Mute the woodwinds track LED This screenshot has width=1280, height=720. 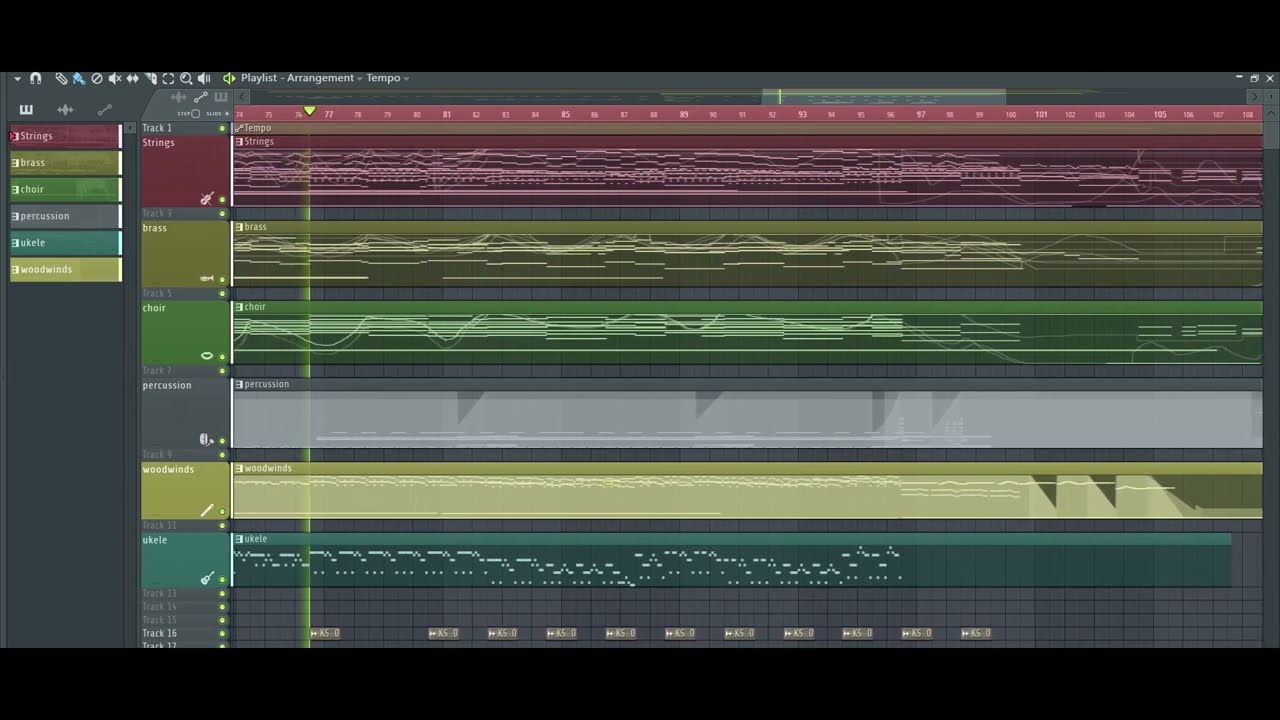222,512
